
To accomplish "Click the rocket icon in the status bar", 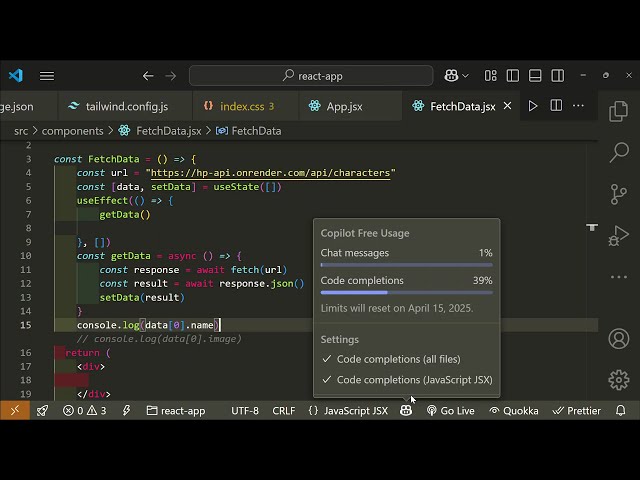I will click(42, 411).
